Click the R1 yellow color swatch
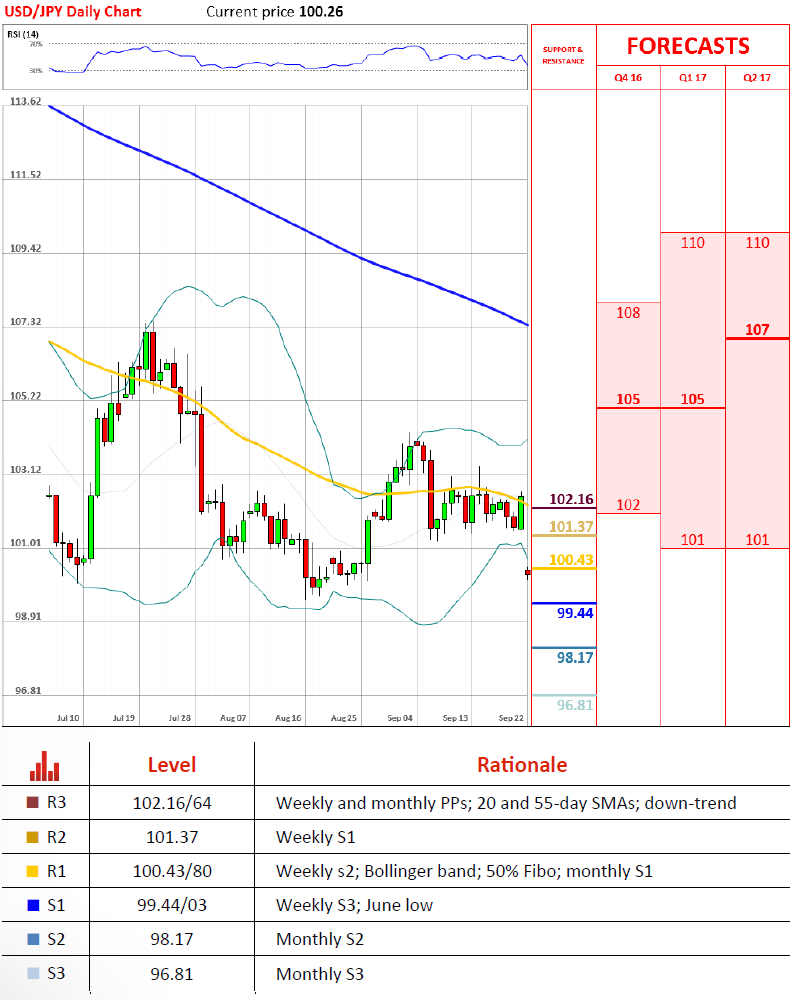Screen dimensions: 799x1000 [x=33, y=871]
